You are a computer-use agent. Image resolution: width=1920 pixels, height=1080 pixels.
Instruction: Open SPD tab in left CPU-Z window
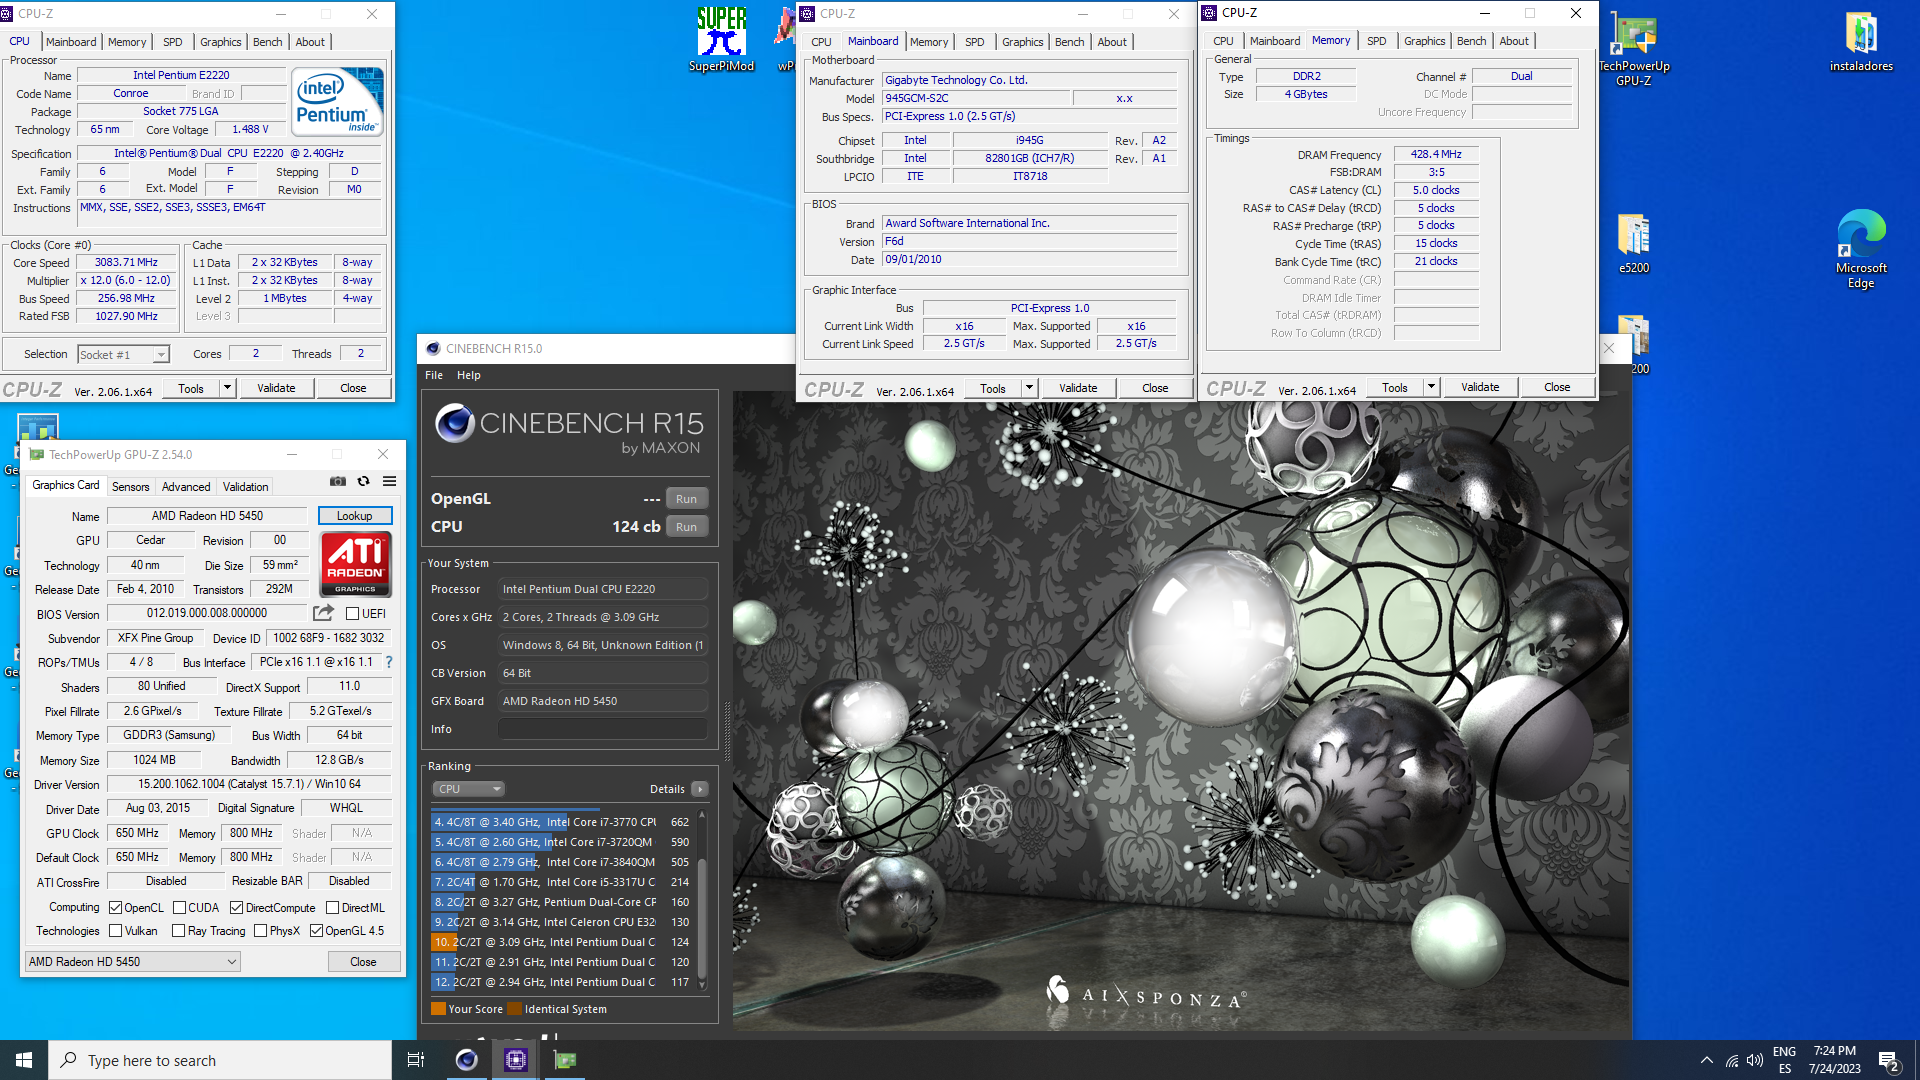(x=173, y=42)
